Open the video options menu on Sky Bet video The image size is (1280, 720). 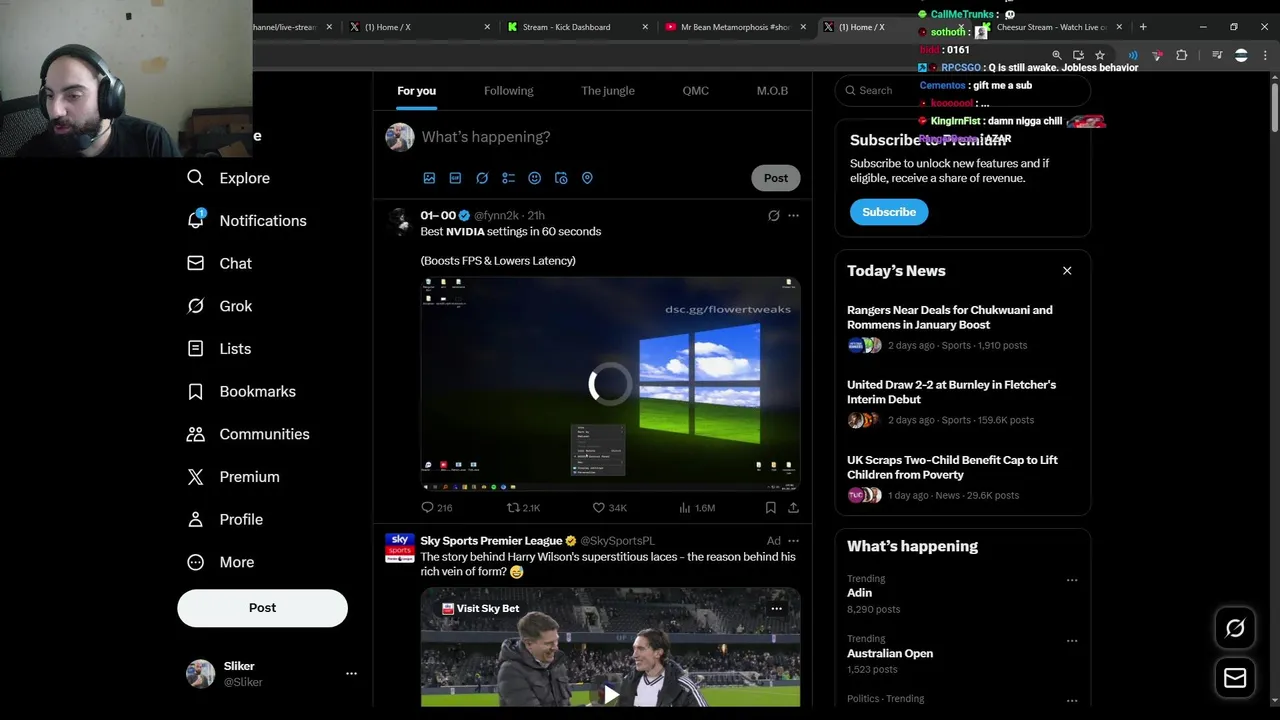pos(776,608)
